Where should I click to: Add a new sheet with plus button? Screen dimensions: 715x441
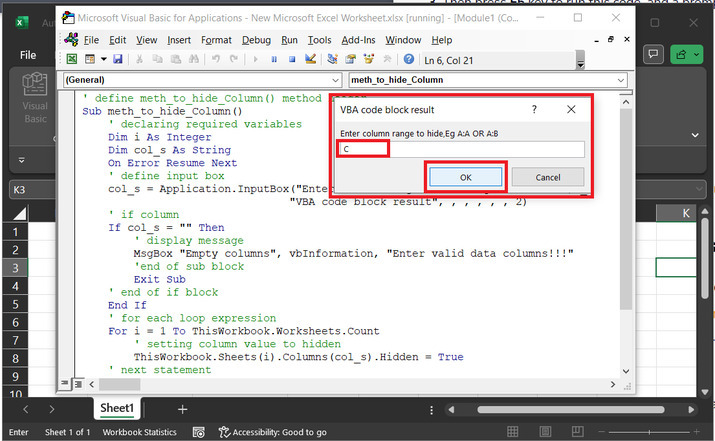click(x=182, y=410)
